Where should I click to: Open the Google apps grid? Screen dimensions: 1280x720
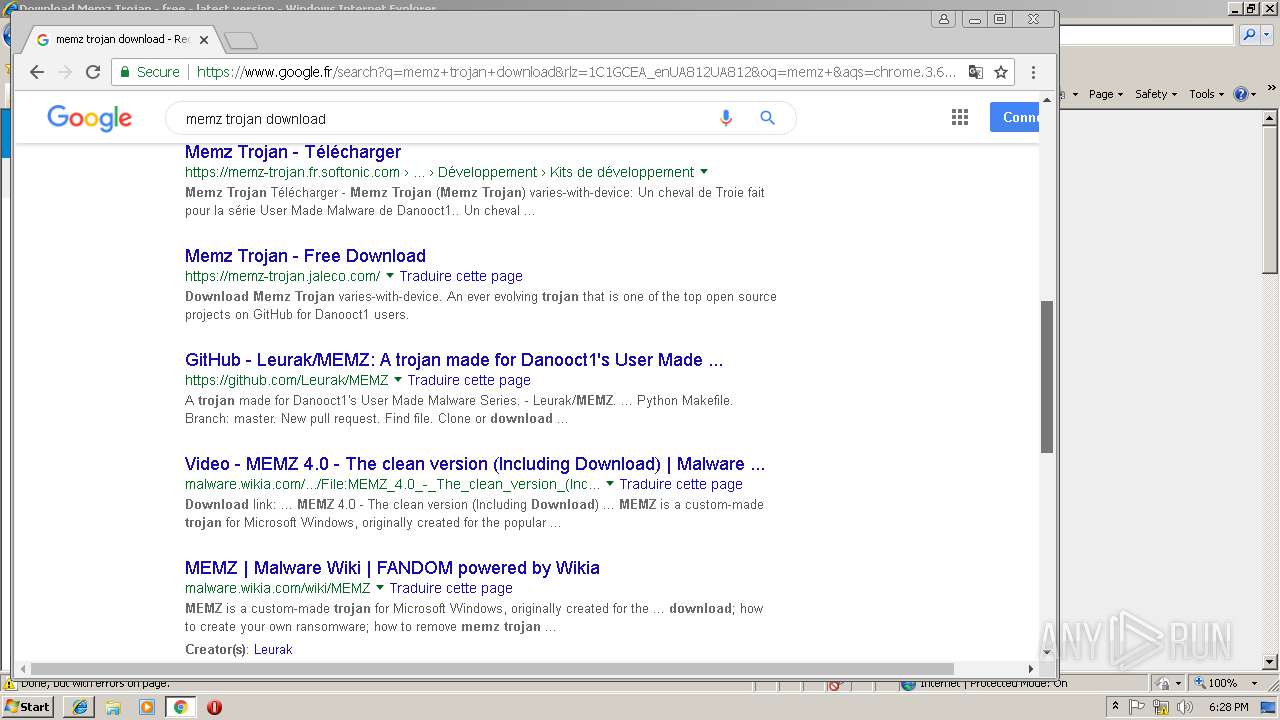(960, 118)
